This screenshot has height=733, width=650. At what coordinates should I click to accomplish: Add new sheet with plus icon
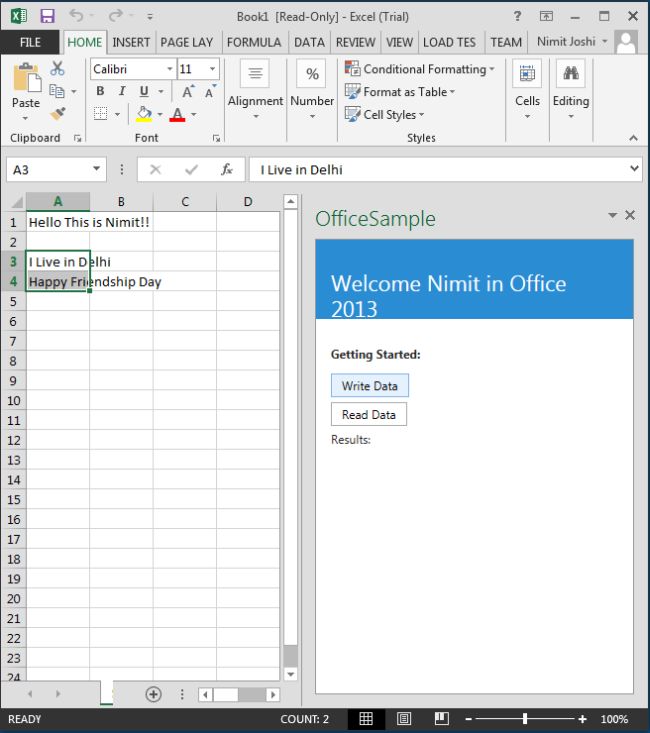tap(153, 694)
